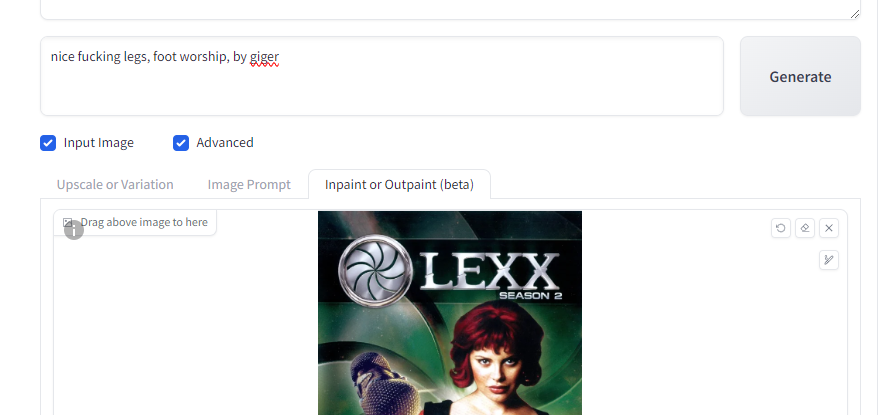Click the gray info circle icon
This screenshot has height=415, width=888.
coord(74,230)
